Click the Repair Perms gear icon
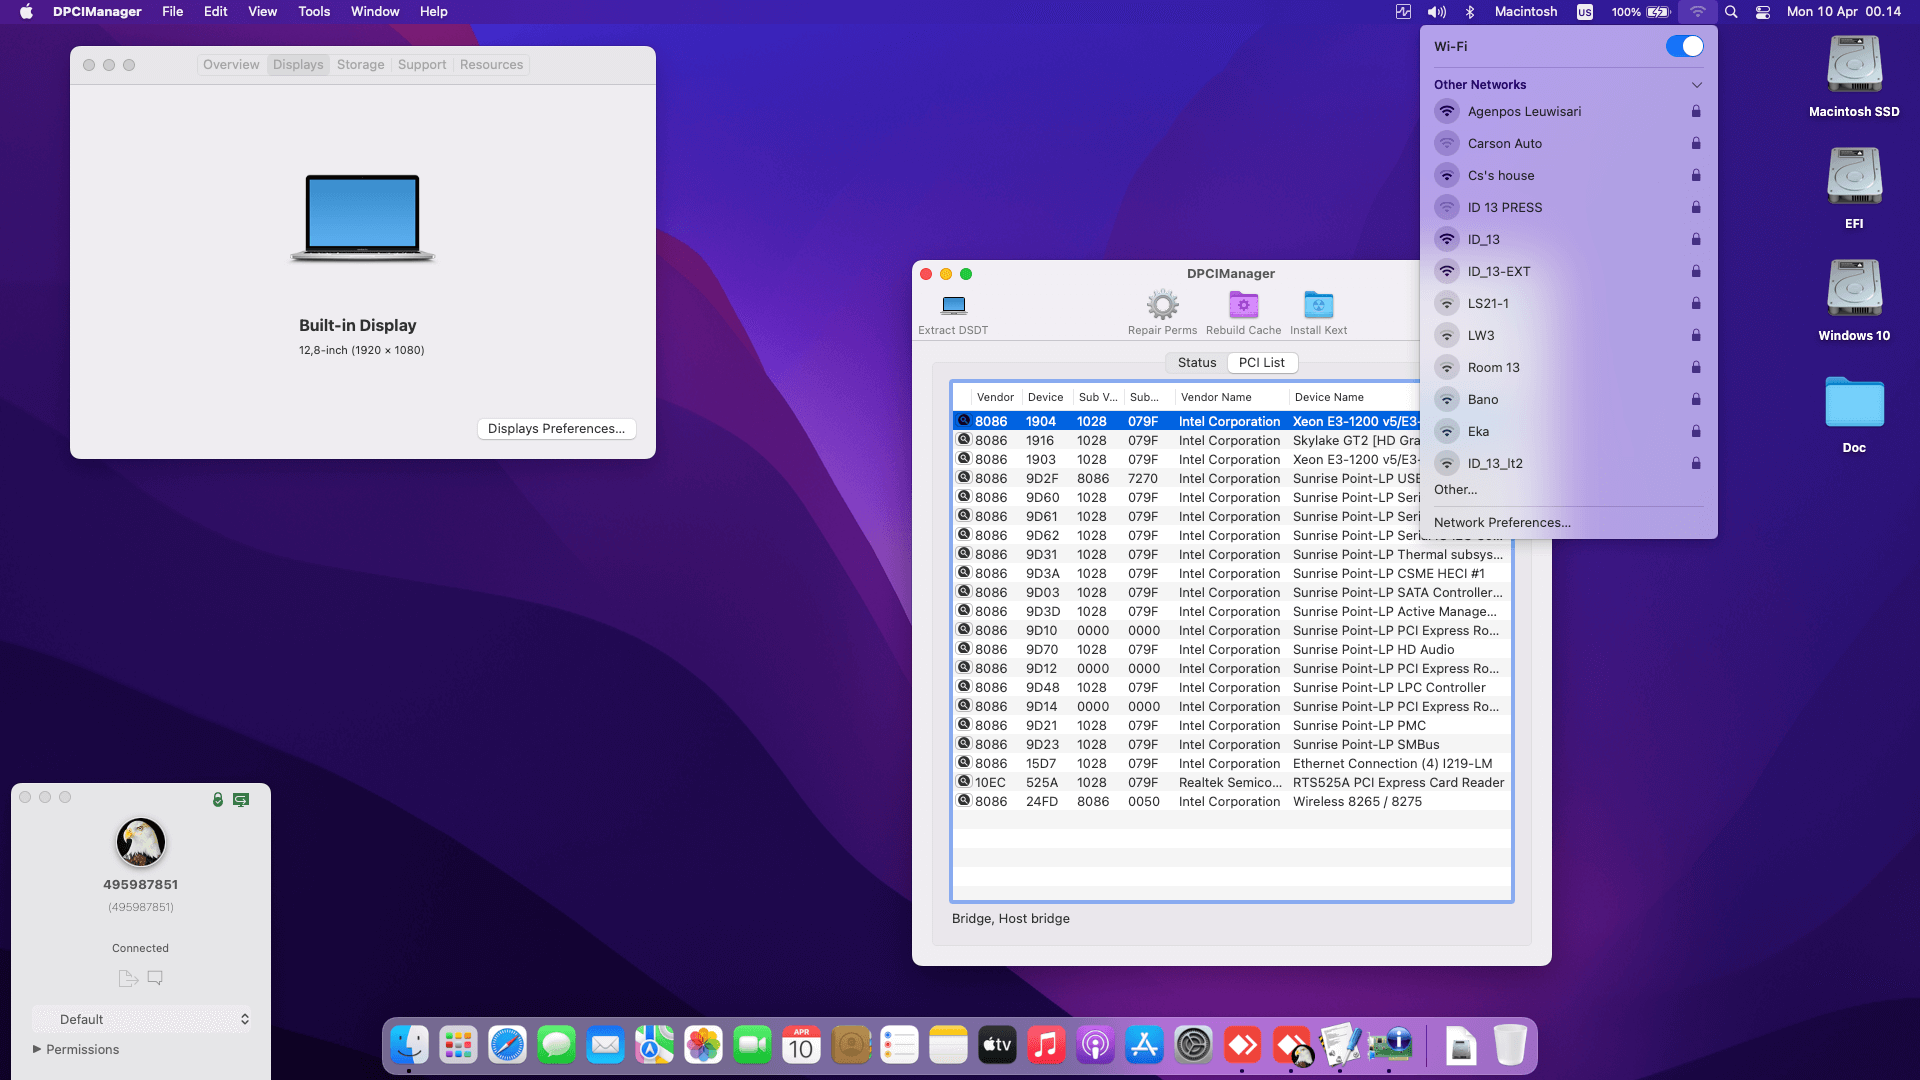Image resolution: width=1920 pixels, height=1080 pixels. coord(1162,305)
